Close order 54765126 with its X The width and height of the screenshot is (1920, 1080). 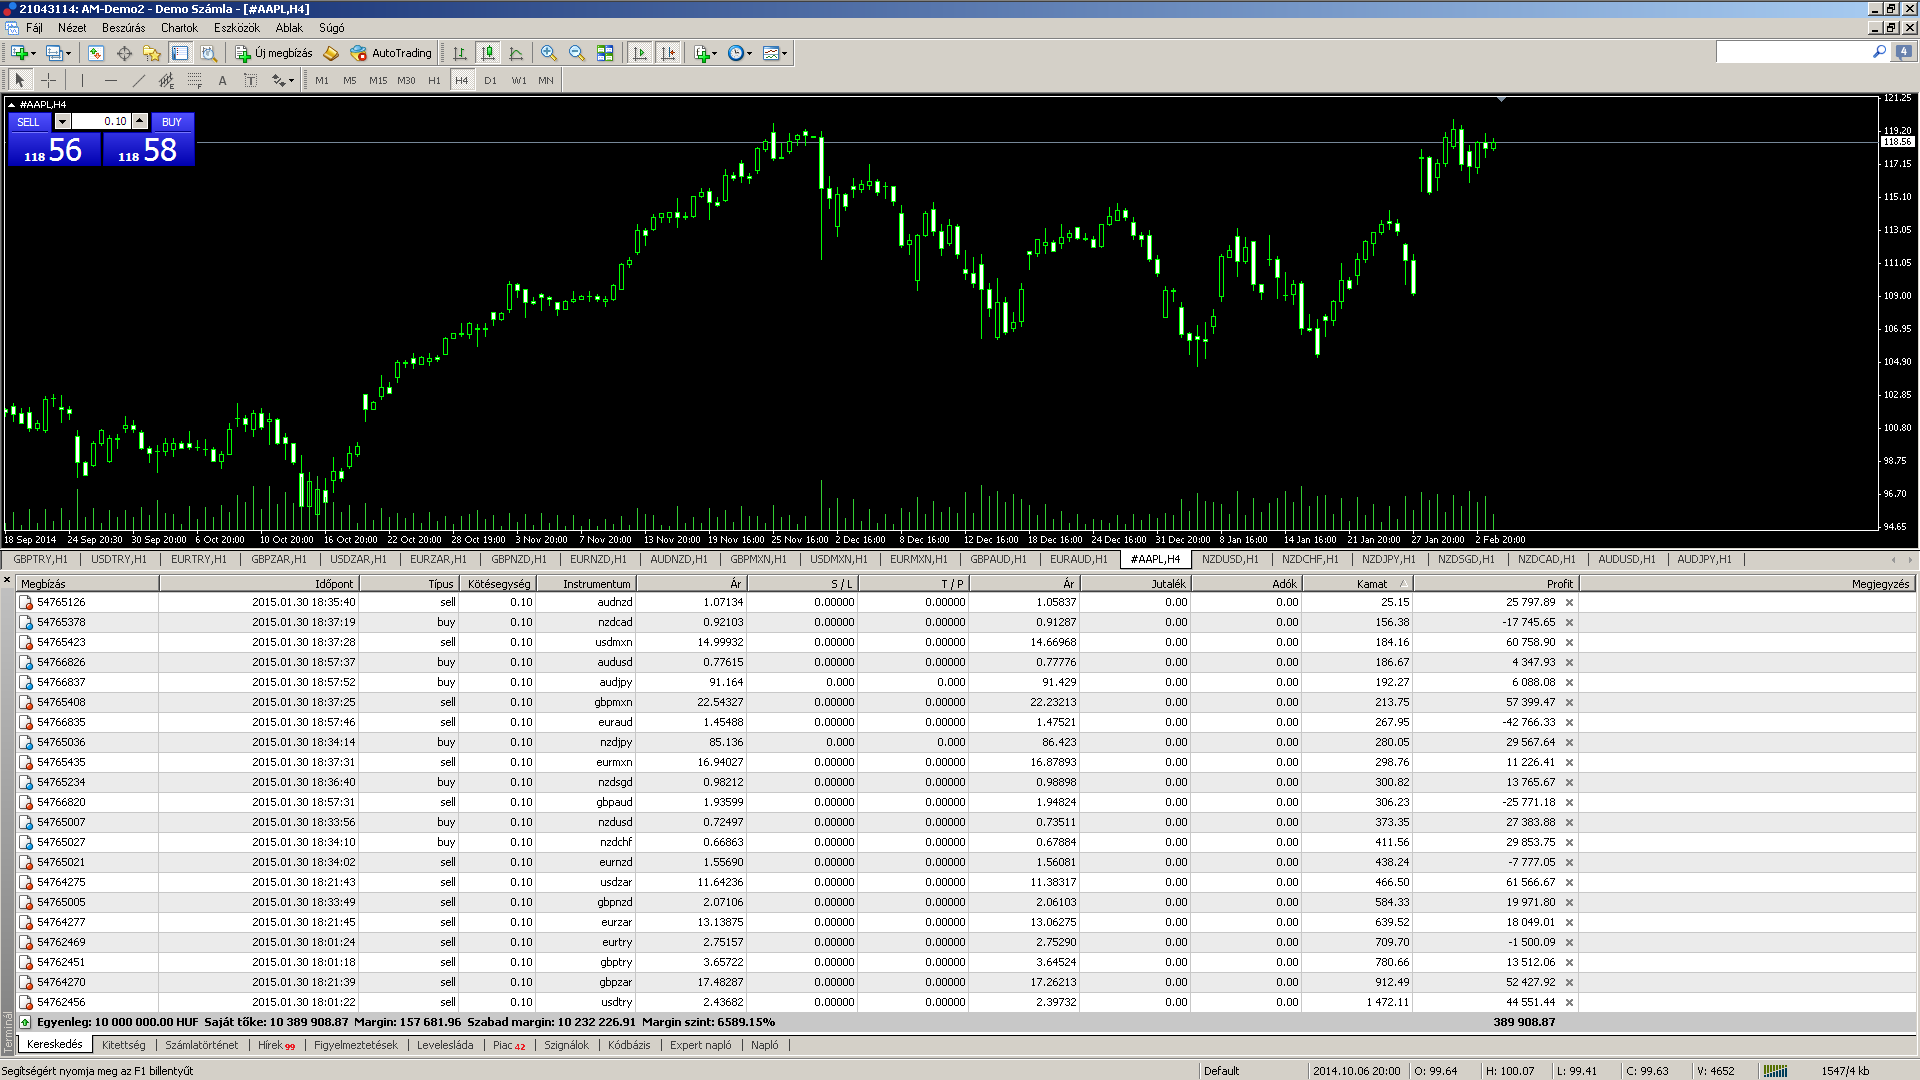click(1569, 602)
